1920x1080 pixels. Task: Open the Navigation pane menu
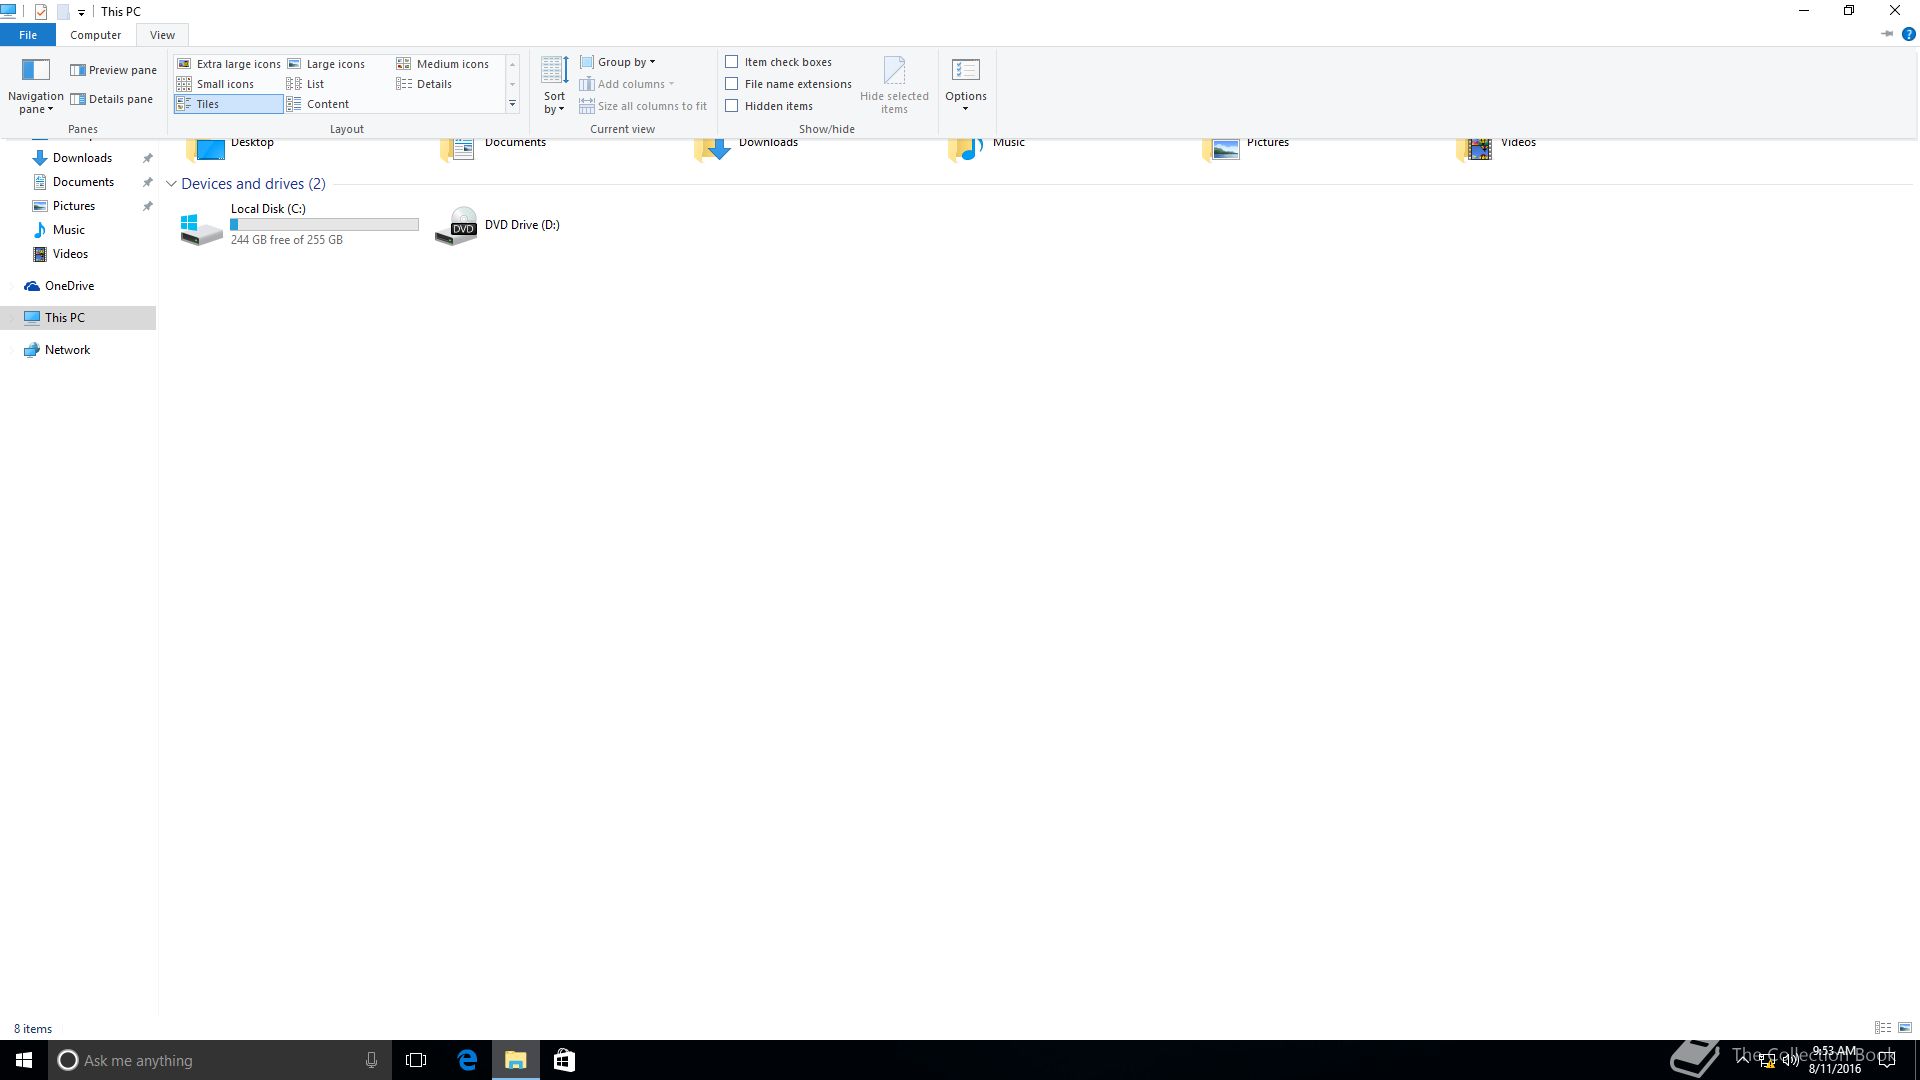pos(35,86)
